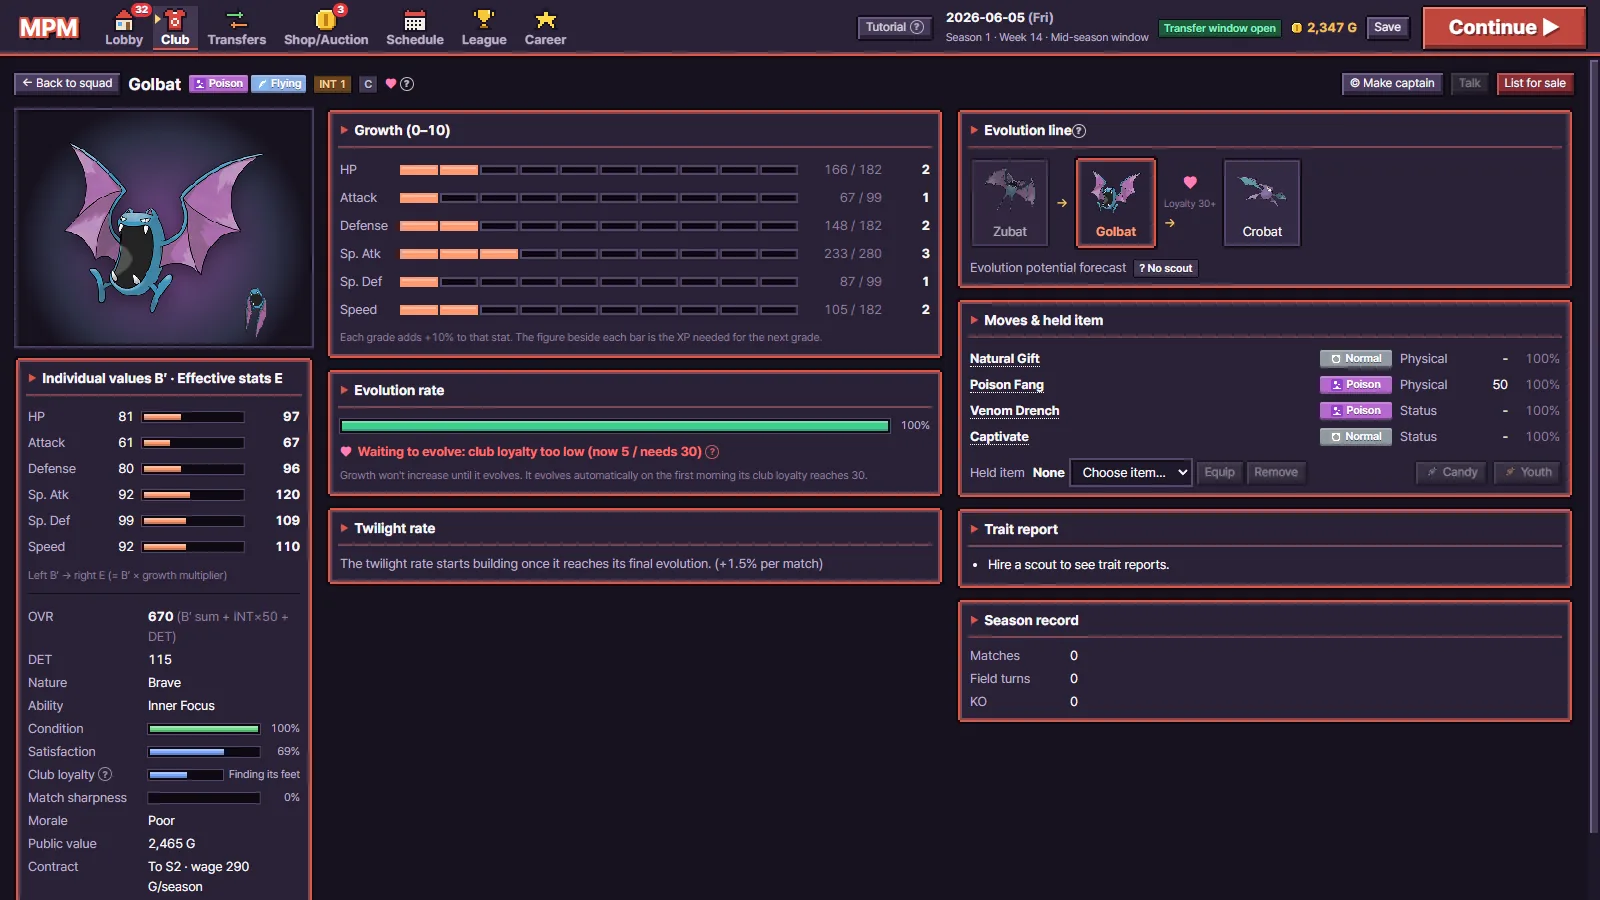Click the heart help icon beside Golbat's name
The width and height of the screenshot is (1600, 900).
point(407,84)
